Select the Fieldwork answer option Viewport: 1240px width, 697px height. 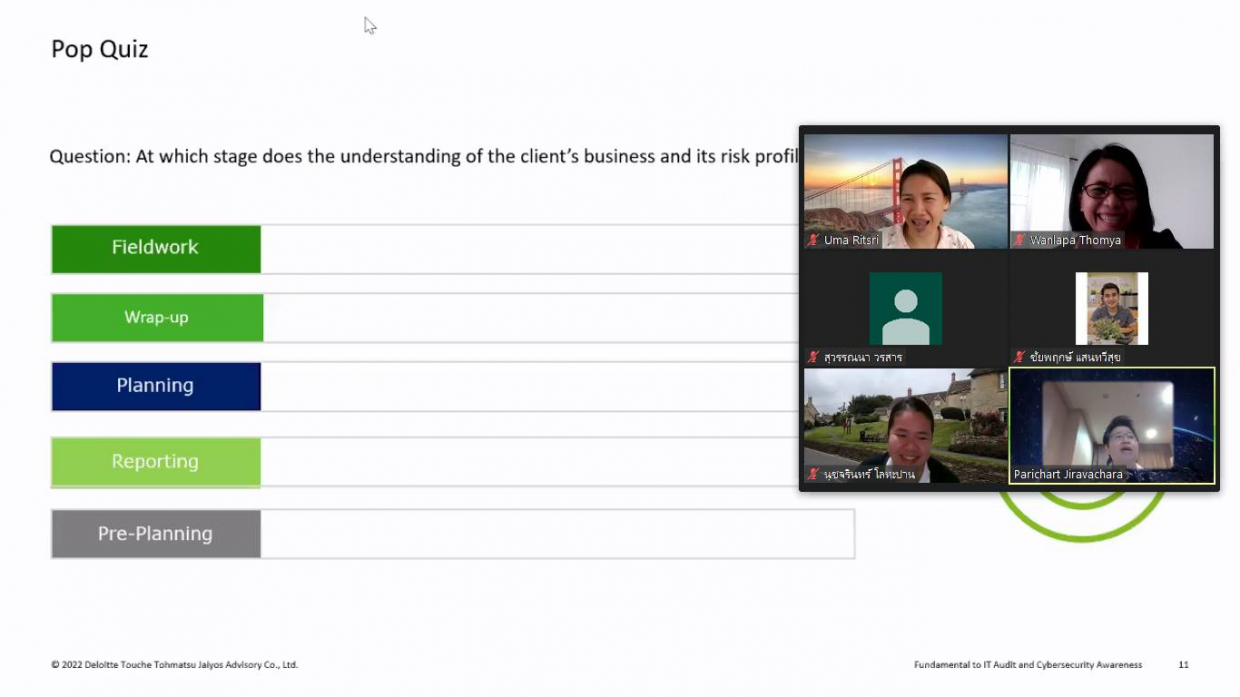[x=156, y=248]
